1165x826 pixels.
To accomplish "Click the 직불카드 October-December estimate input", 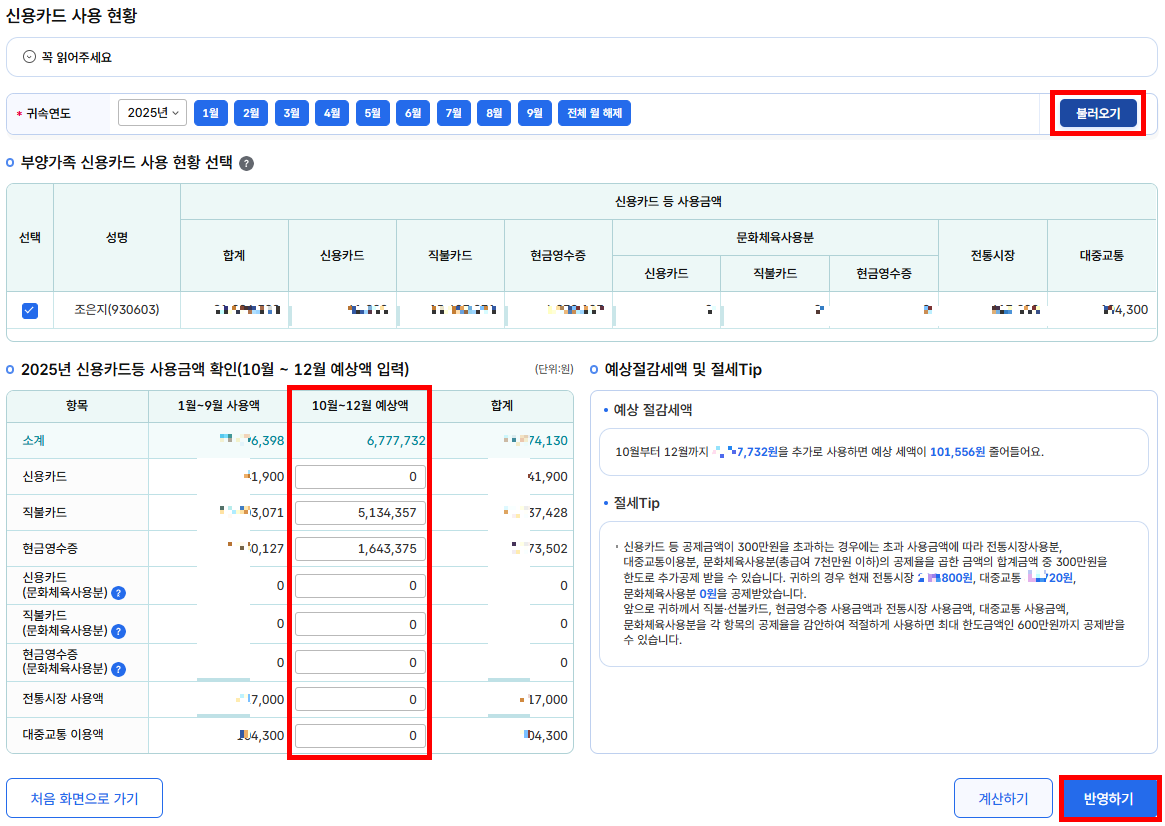I will click(359, 513).
